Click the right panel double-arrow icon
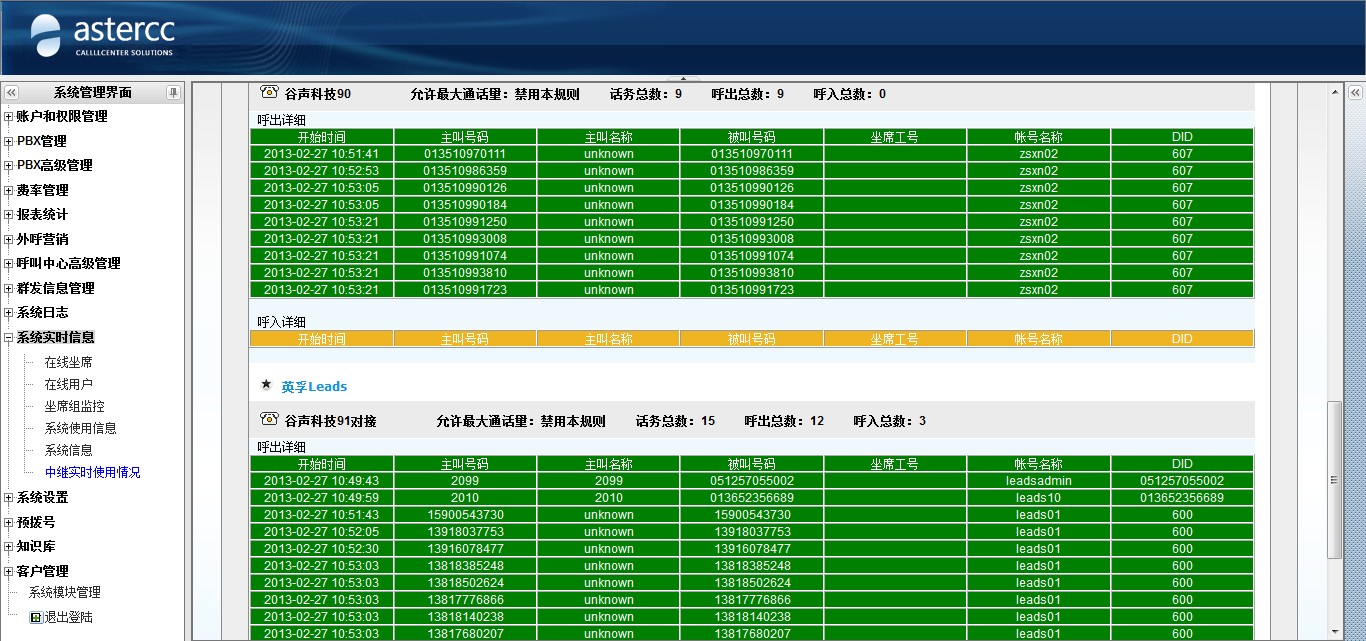The height and width of the screenshot is (641, 1366). point(1355,92)
